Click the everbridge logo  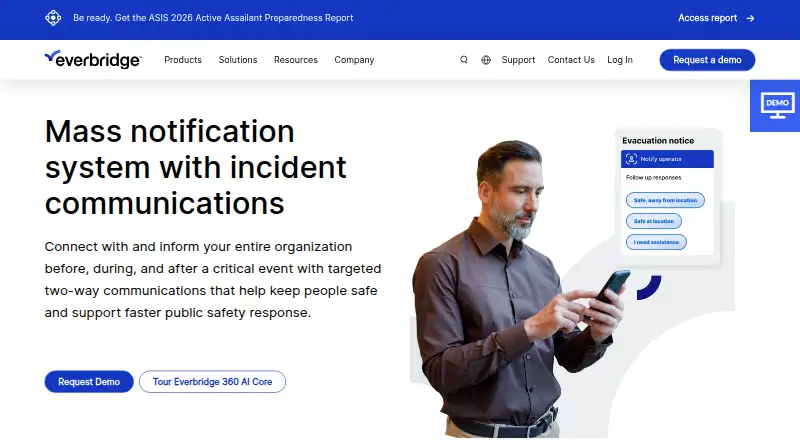point(93,59)
